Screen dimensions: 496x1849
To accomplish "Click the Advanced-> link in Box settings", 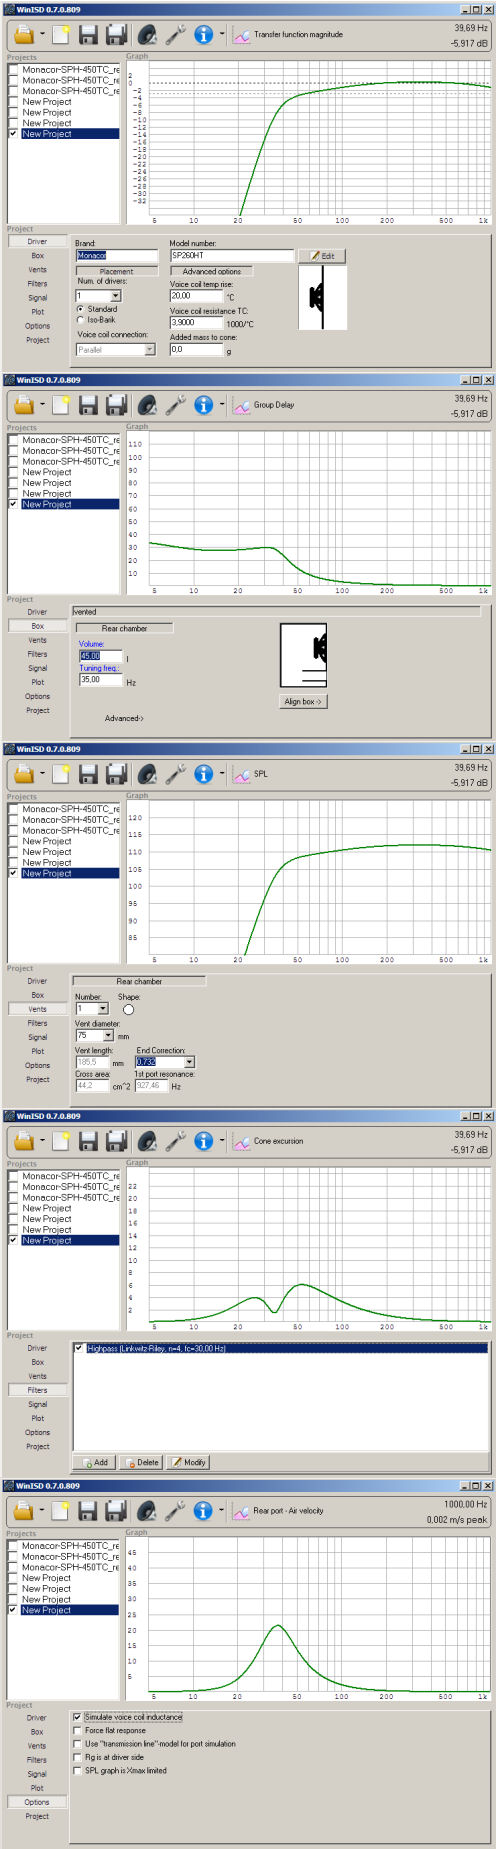I will 124,718.
